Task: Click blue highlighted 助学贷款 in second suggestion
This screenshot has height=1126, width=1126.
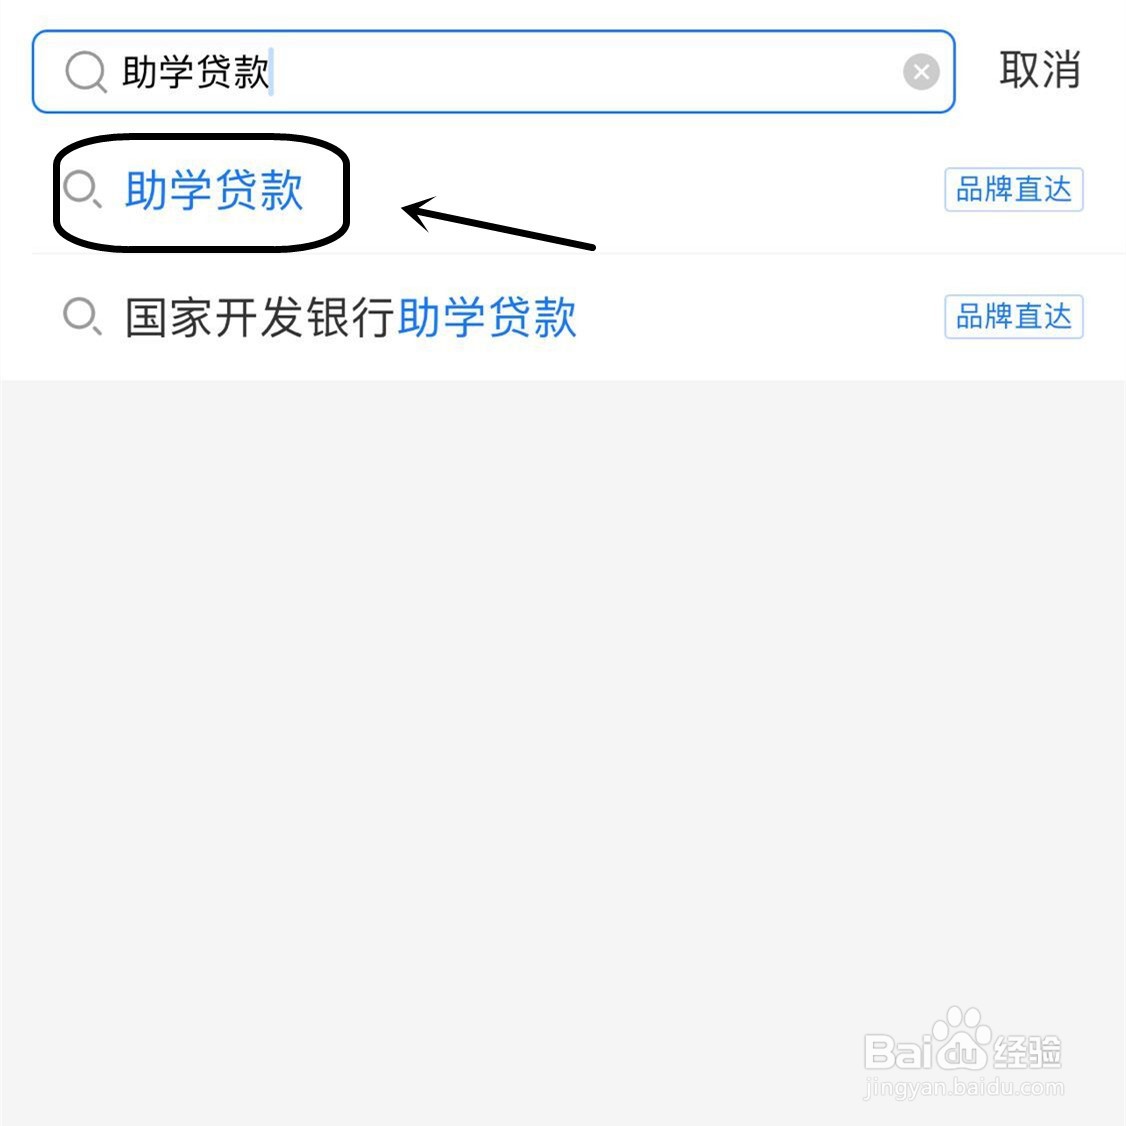Action: click(487, 317)
